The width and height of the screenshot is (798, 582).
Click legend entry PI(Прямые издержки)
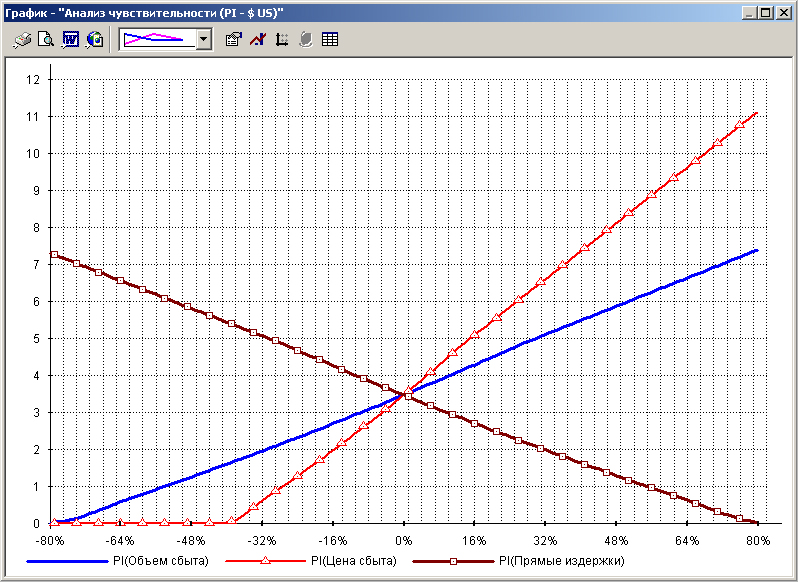(x=561, y=561)
